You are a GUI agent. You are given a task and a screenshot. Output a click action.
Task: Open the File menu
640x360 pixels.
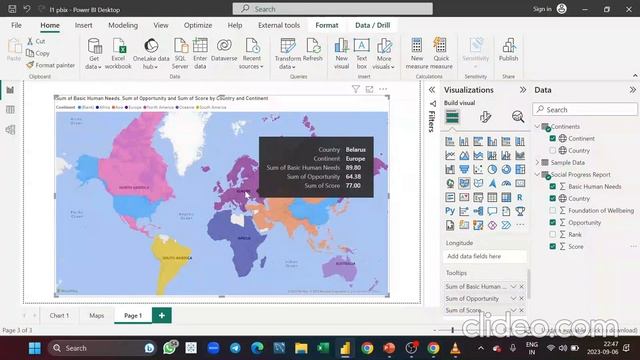click(16, 25)
